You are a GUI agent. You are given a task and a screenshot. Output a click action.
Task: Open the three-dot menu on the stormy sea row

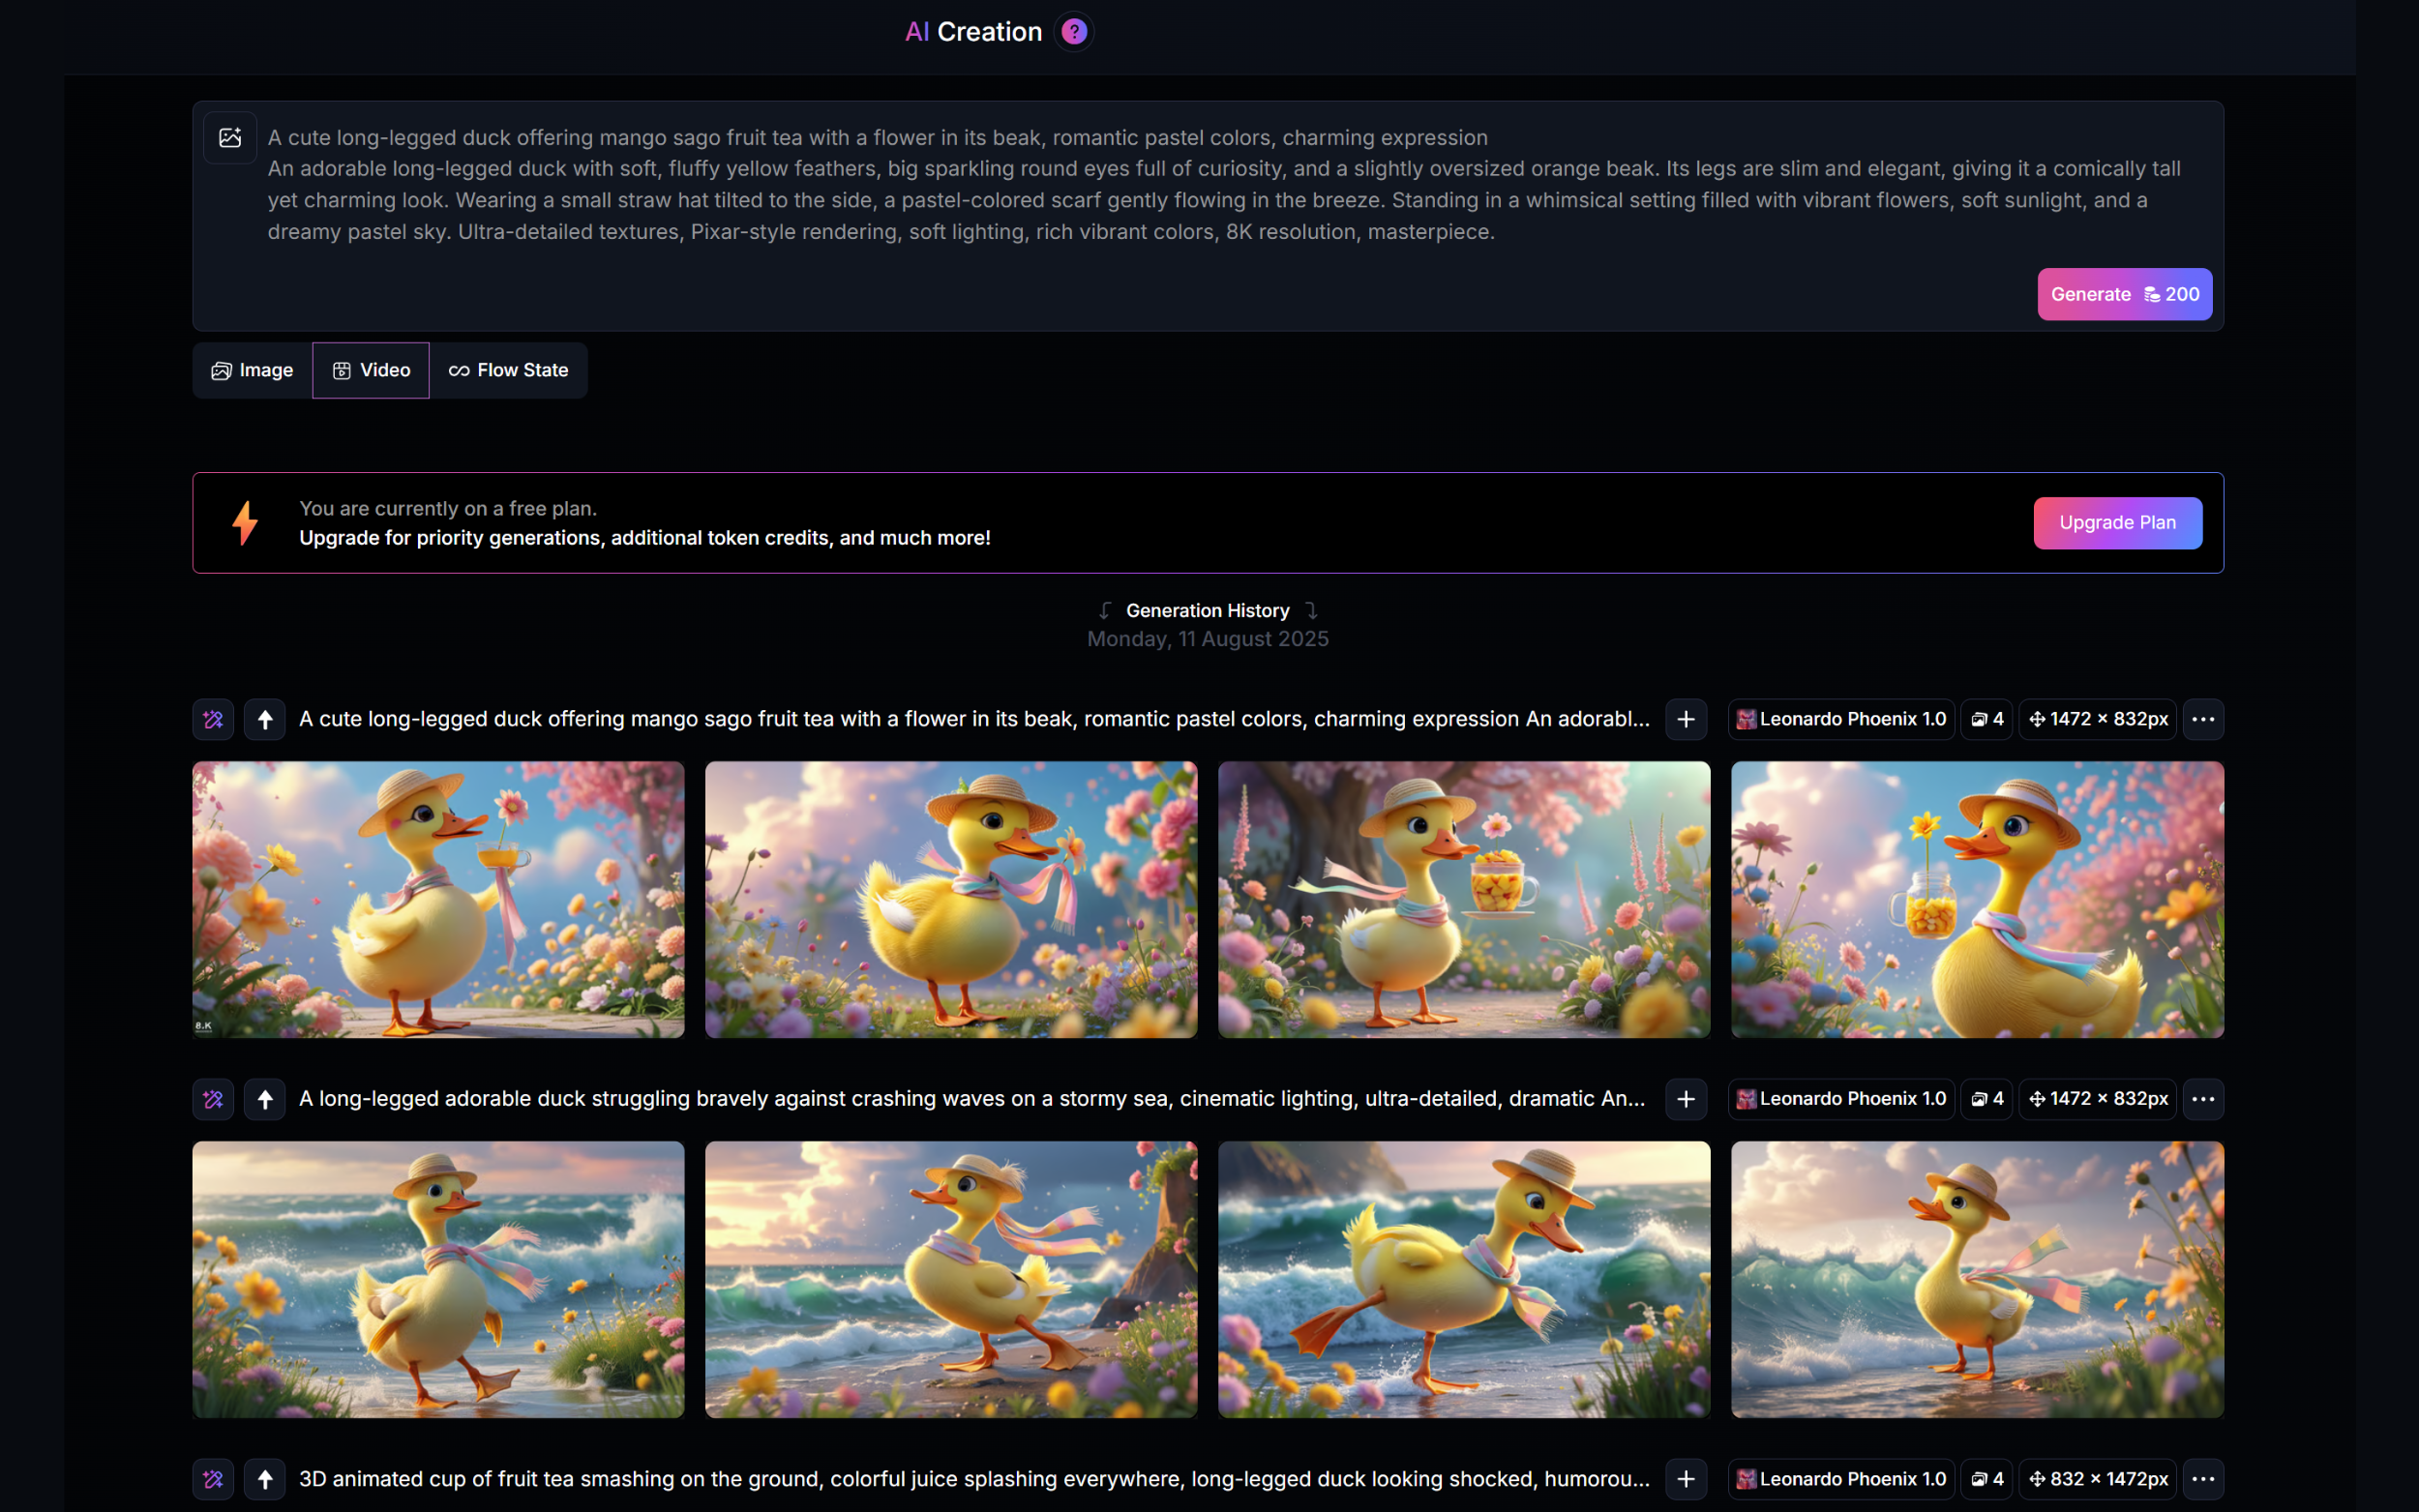coord(2203,1099)
